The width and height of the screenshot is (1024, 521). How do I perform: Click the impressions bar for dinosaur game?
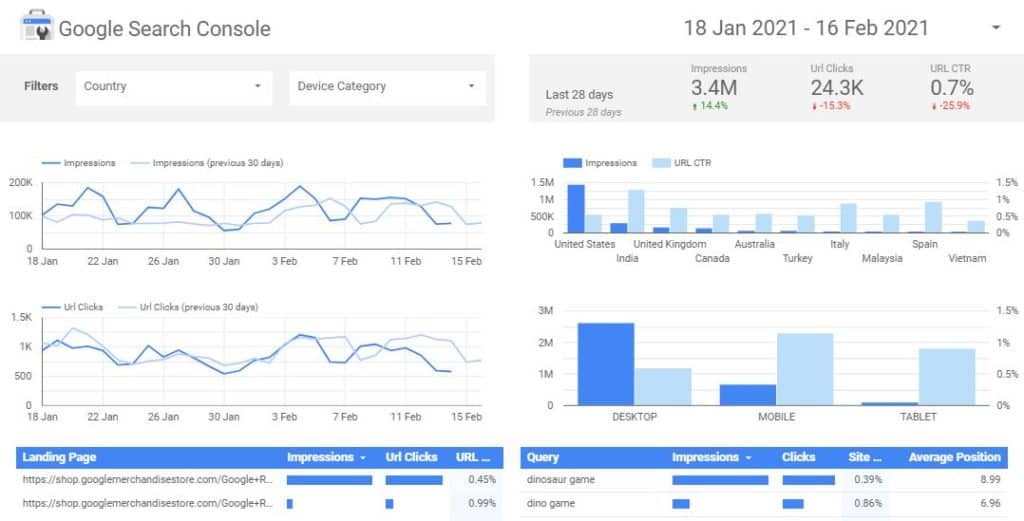click(x=720, y=480)
